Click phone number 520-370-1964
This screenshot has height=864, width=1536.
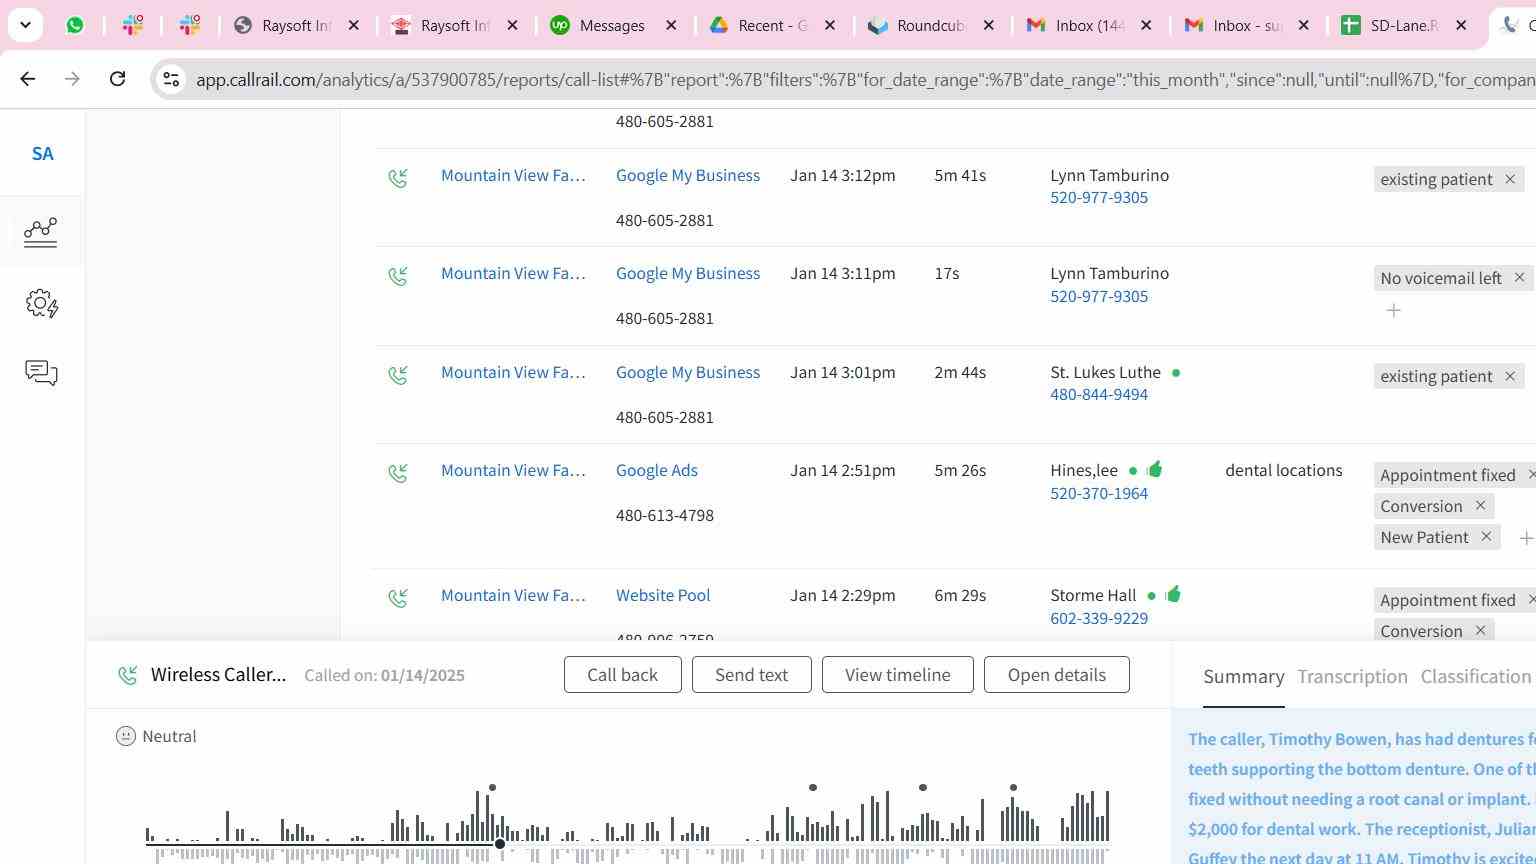tap(1099, 493)
